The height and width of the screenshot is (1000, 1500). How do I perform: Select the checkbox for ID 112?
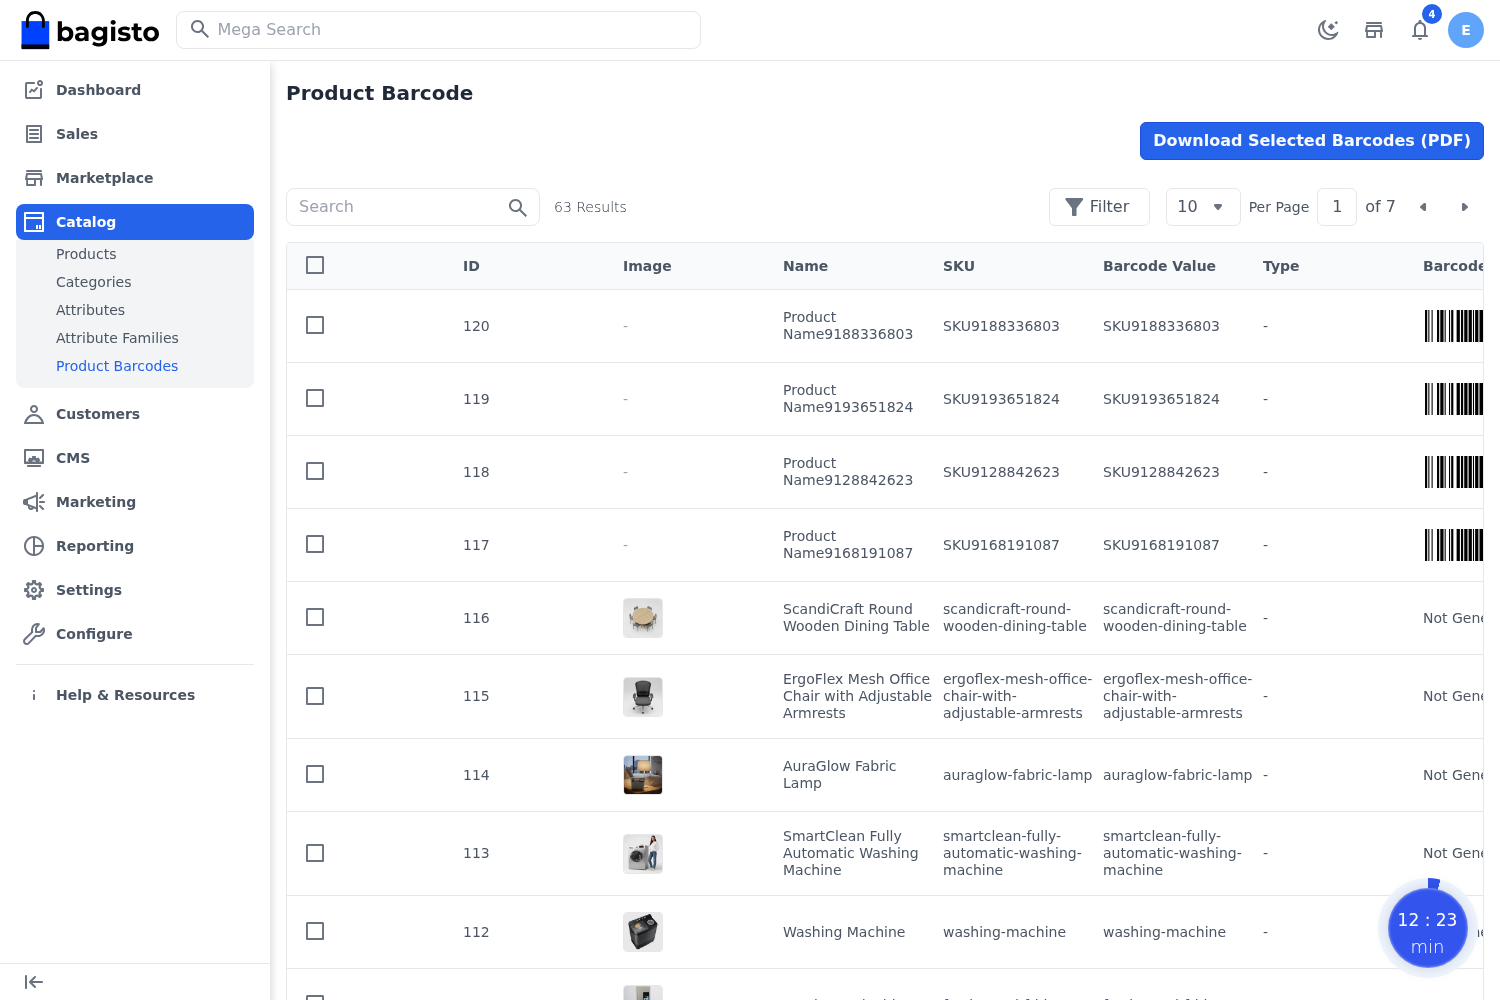point(315,931)
